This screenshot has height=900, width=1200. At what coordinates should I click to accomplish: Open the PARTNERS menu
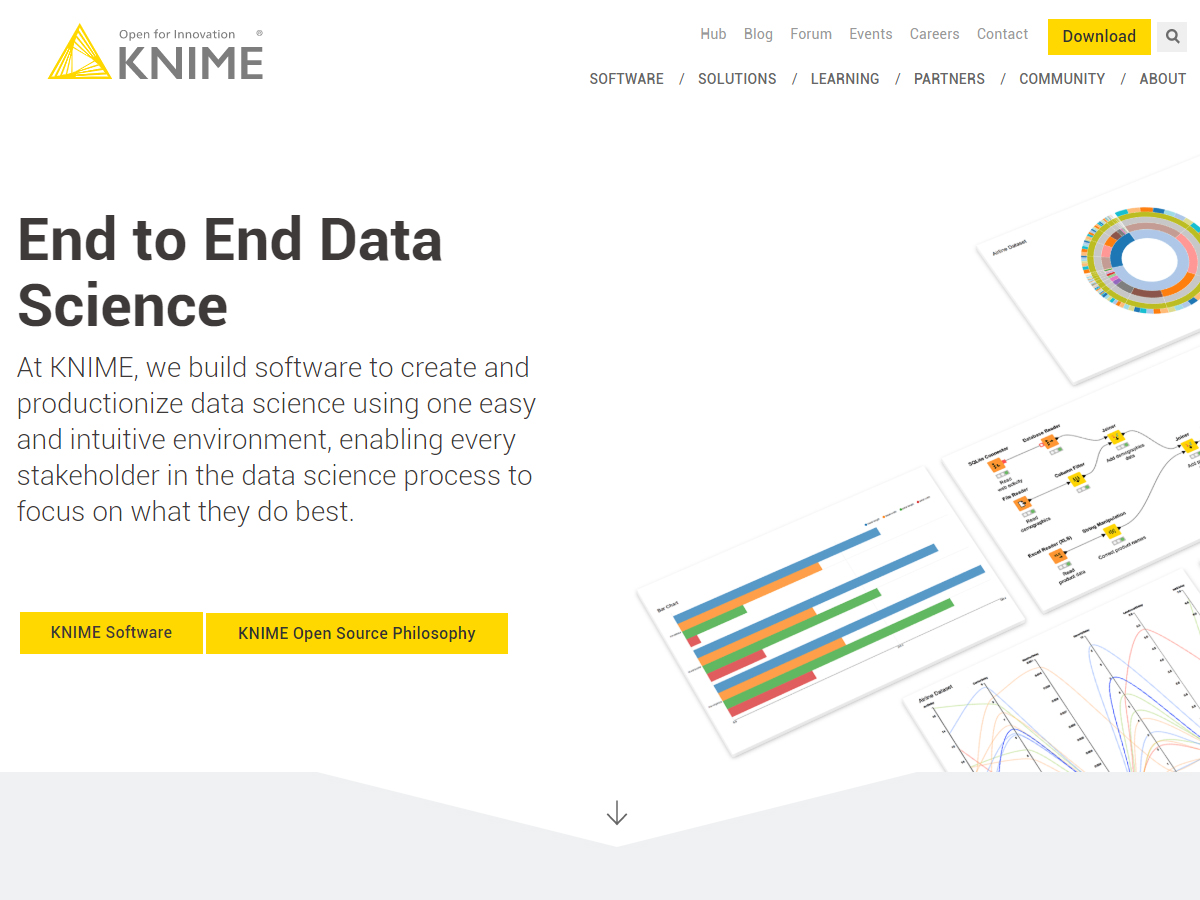point(949,79)
